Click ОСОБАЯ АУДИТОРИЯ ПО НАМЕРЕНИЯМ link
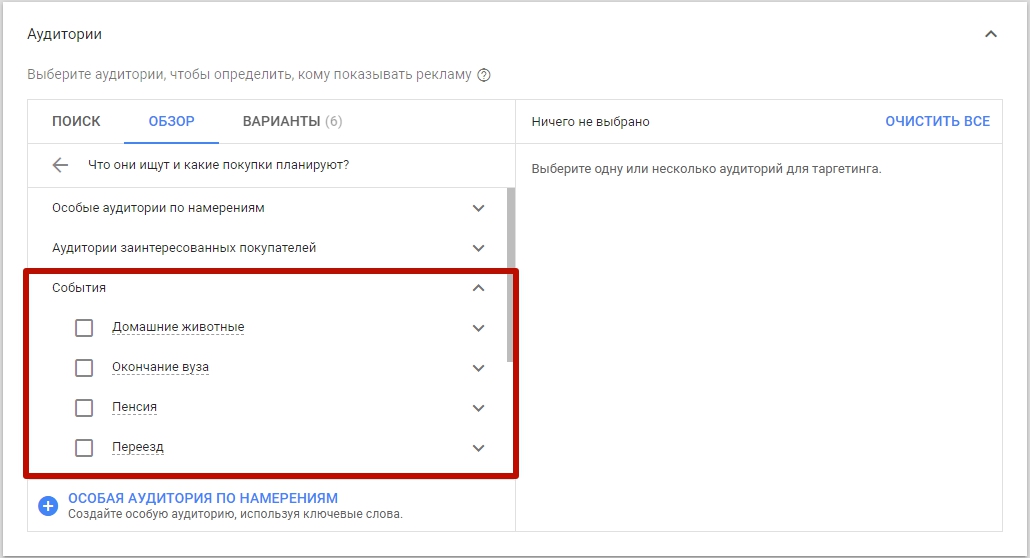 [203, 498]
